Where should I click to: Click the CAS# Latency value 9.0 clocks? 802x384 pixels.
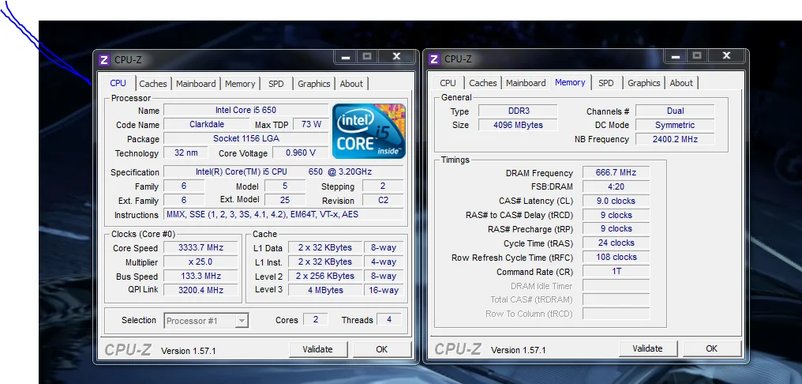[x=616, y=201]
